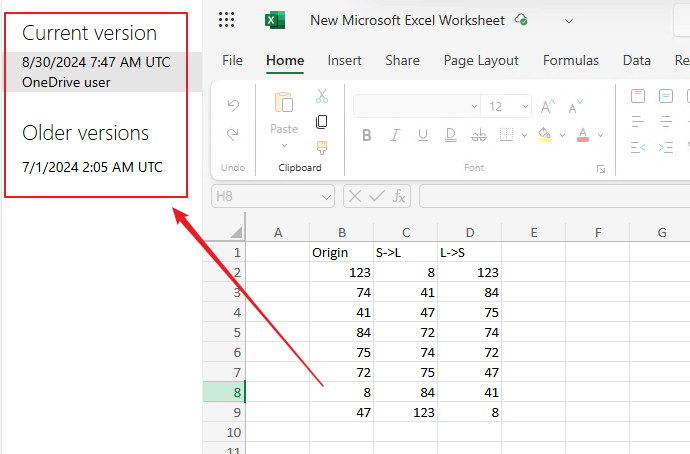
Task: Click the Increase Indent icon
Action: click(666, 147)
